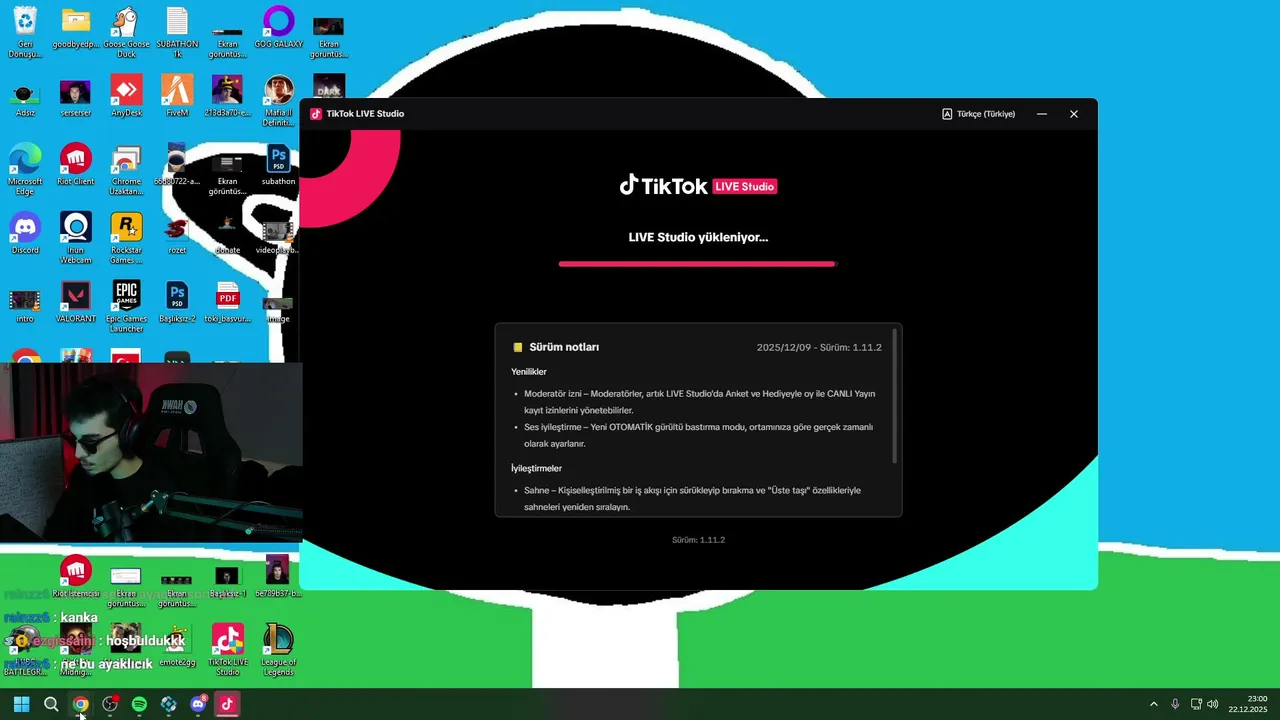Minimize the TikTok LIVE Studio window
Viewport: 1280px width, 720px height.
coord(1041,114)
